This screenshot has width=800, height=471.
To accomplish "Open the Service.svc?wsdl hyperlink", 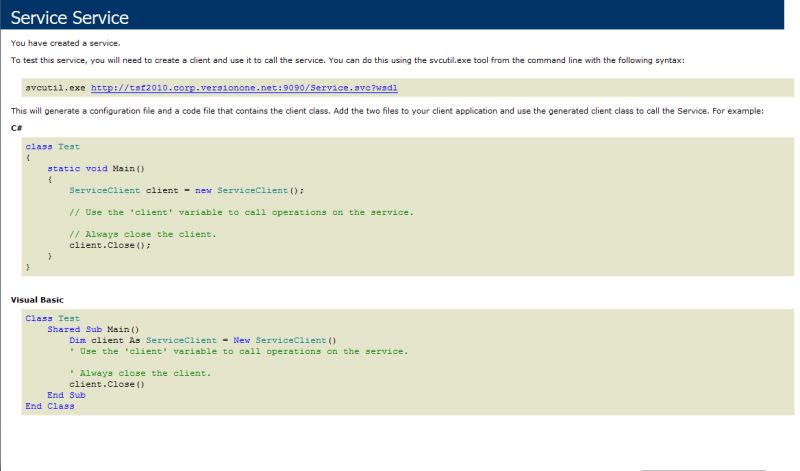I will [x=244, y=88].
